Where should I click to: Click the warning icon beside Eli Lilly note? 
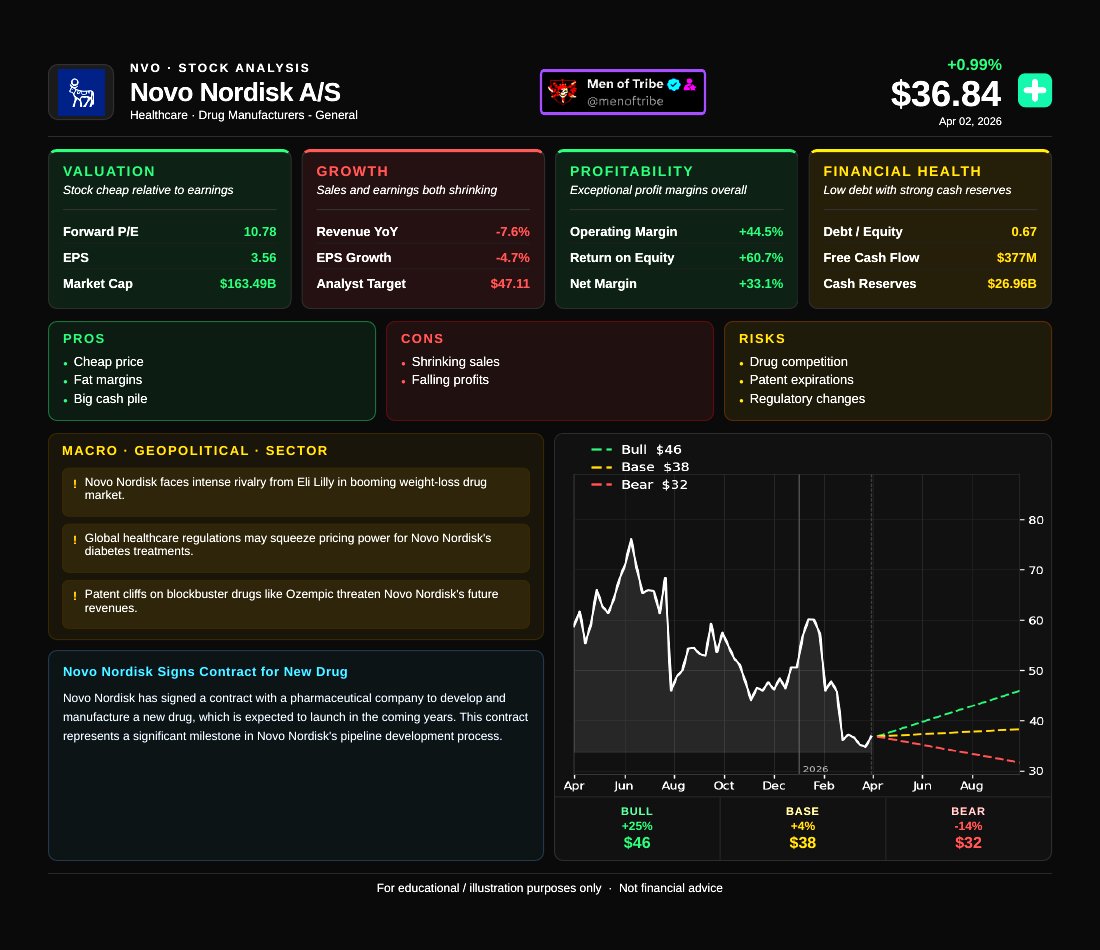pos(75,484)
